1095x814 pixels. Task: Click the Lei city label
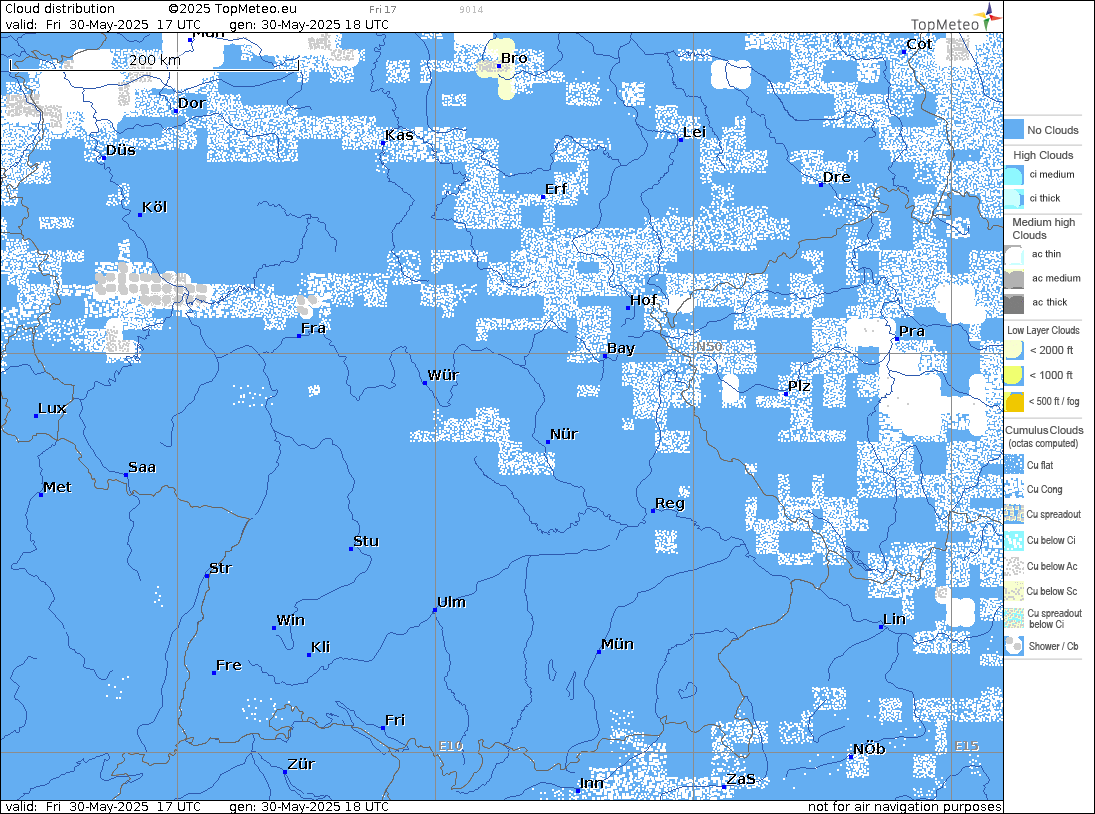click(694, 132)
